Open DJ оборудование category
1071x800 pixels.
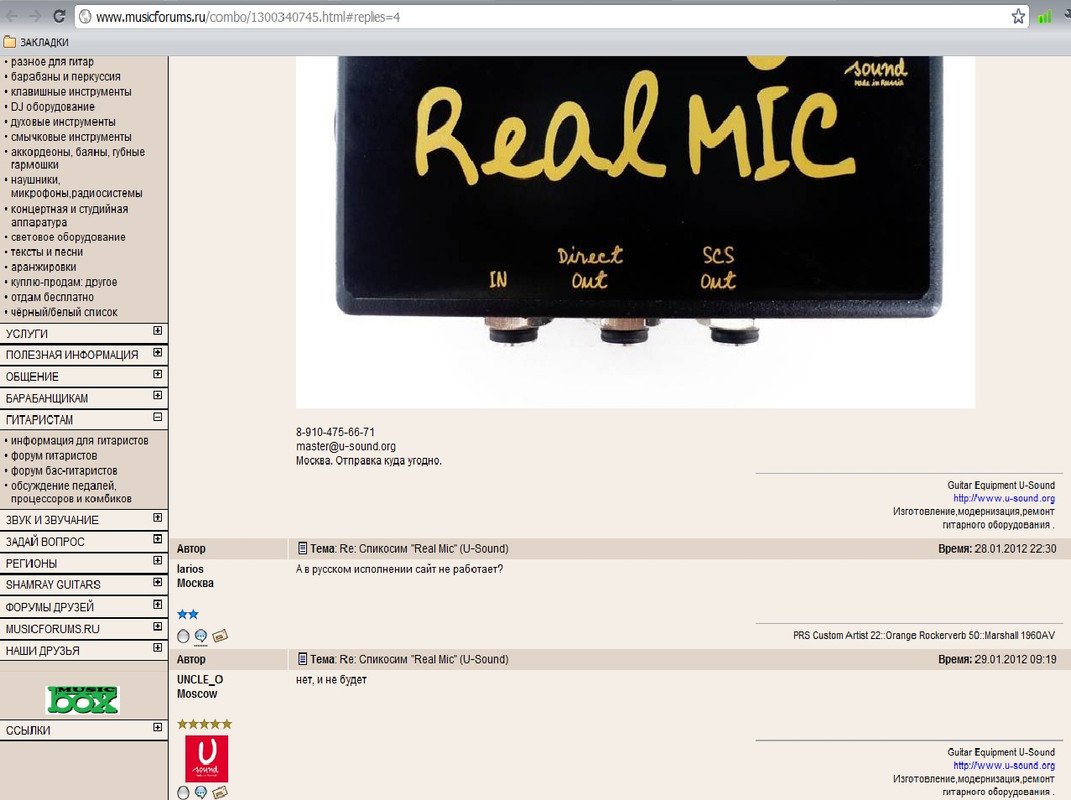(x=53, y=107)
